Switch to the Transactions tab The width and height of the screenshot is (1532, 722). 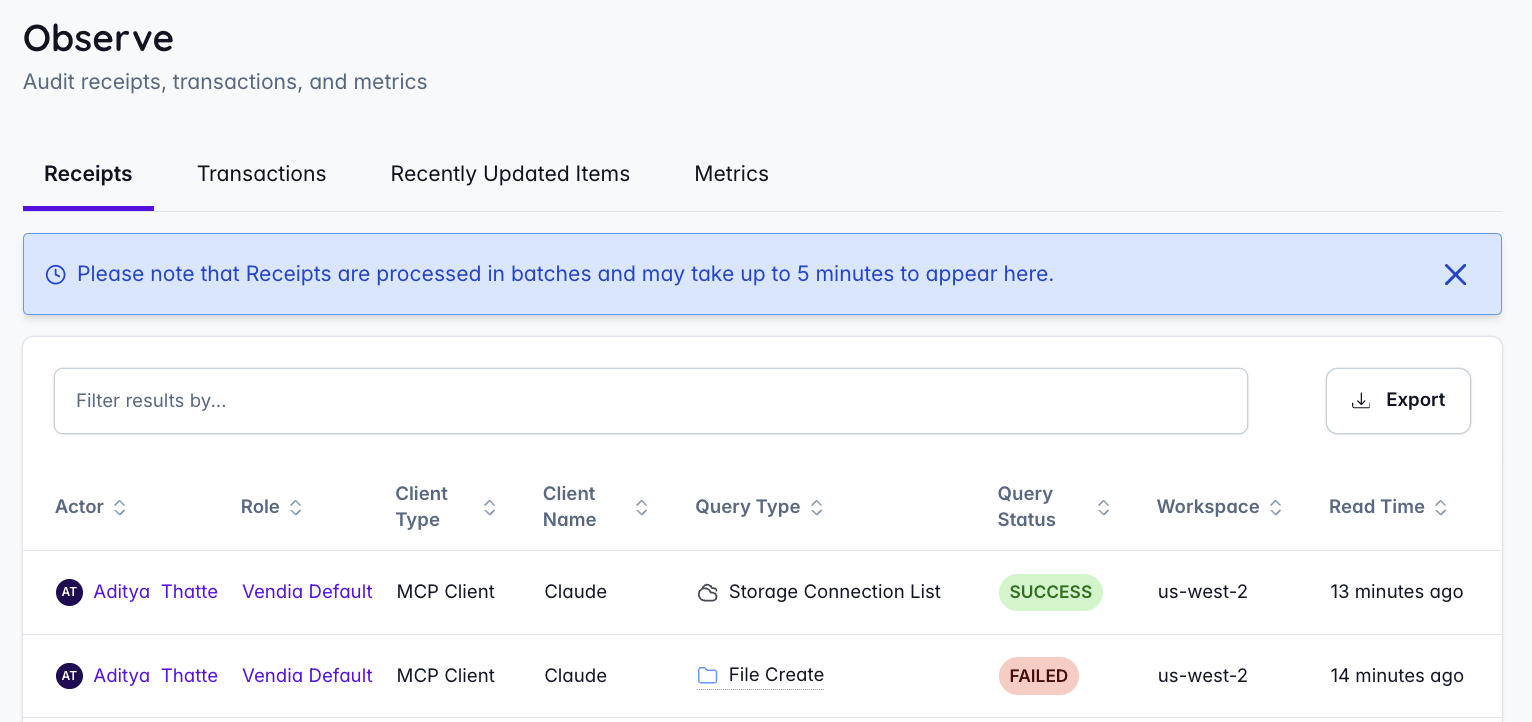pyautogui.click(x=262, y=174)
